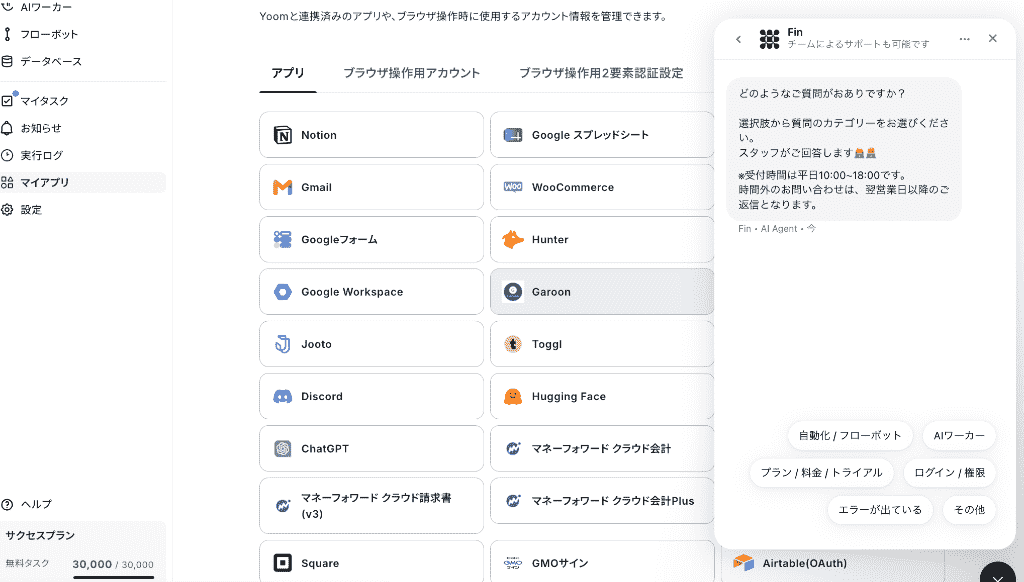
Task: Click the ヘルプ question mark icon
Action: coord(7,504)
